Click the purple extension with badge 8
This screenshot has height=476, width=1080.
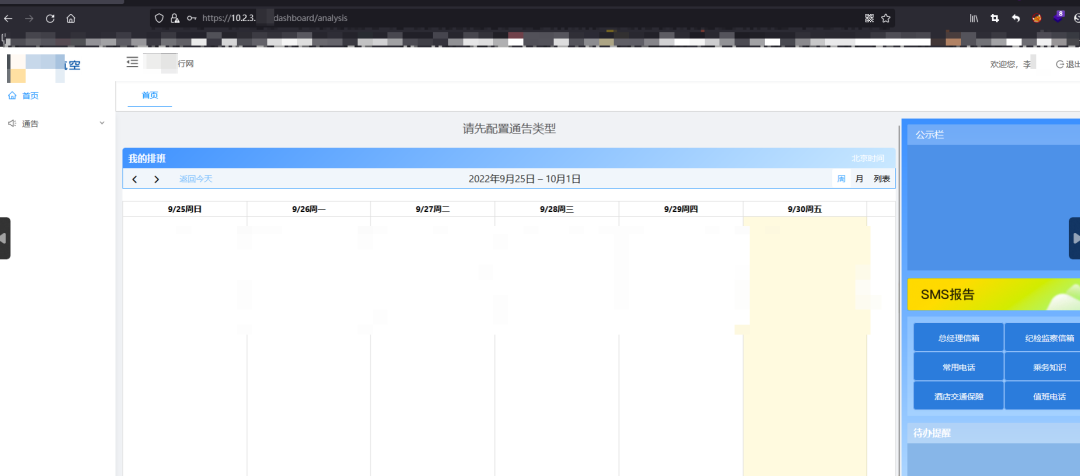click(x=1058, y=17)
